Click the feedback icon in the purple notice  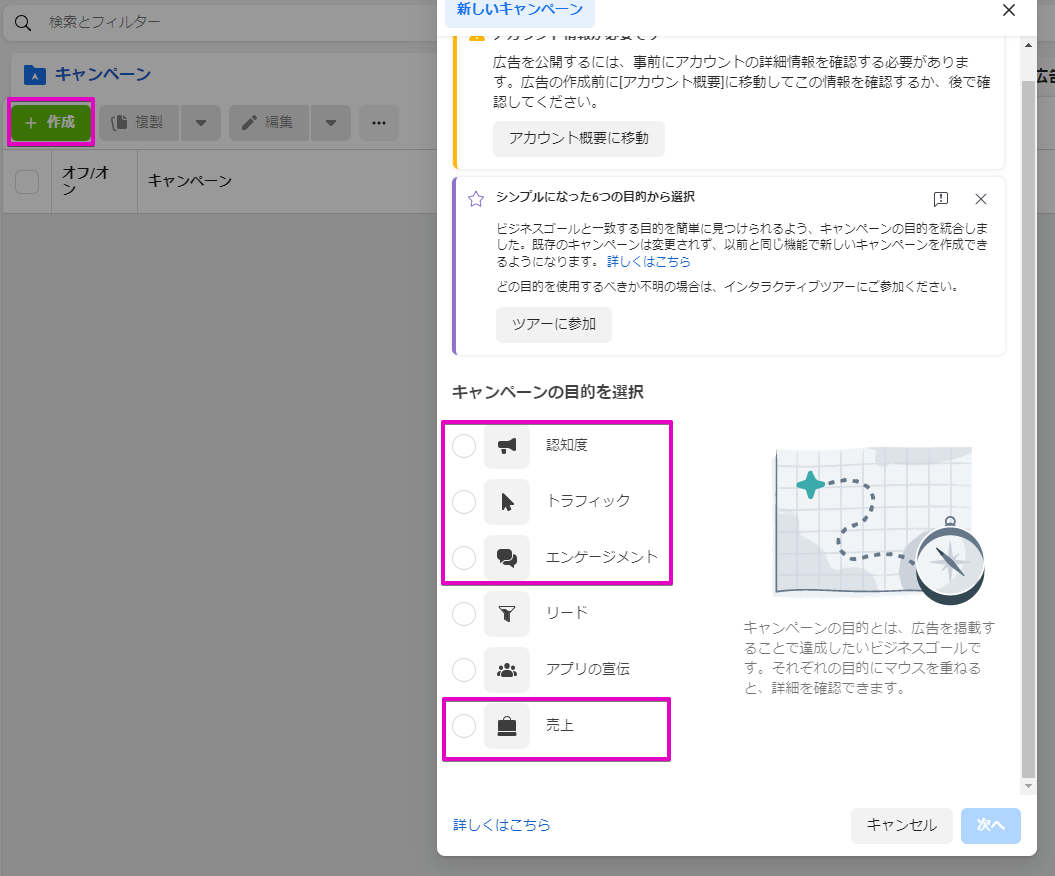(x=940, y=199)
